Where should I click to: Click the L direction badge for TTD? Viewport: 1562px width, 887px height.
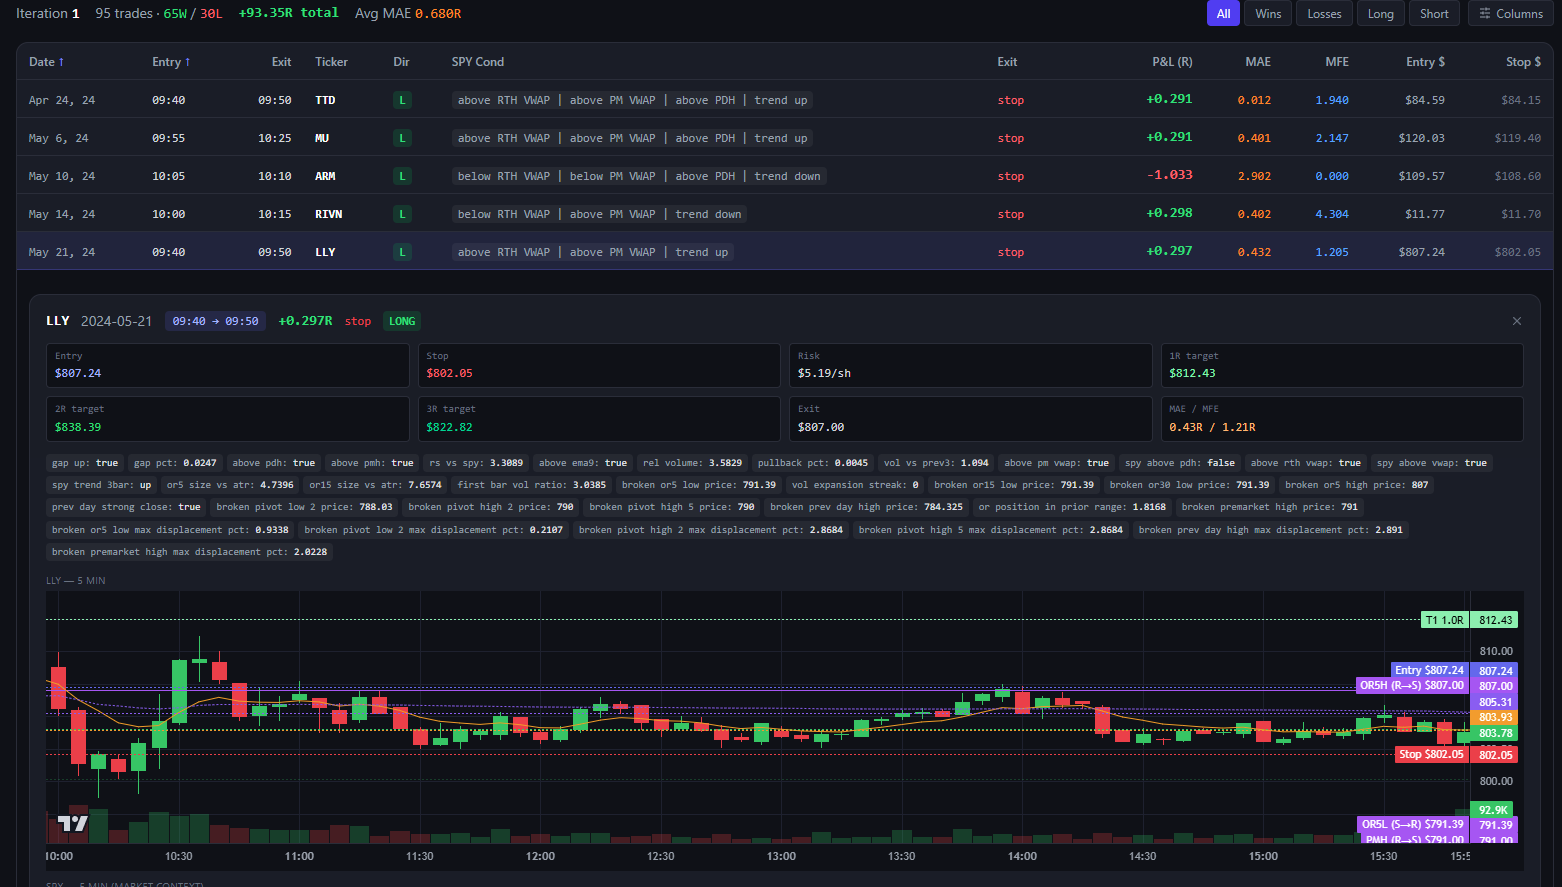[x=402, y=100]
